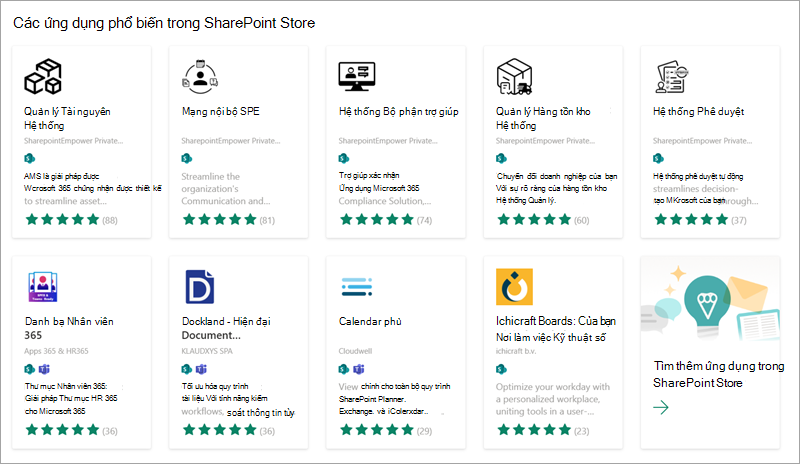Image resolution: width=800 pixels, height=464 pixels.
Task: Open the Danh bạ Nhân viên 365 title
Action: pyautogui.click(x=69, y=328)
